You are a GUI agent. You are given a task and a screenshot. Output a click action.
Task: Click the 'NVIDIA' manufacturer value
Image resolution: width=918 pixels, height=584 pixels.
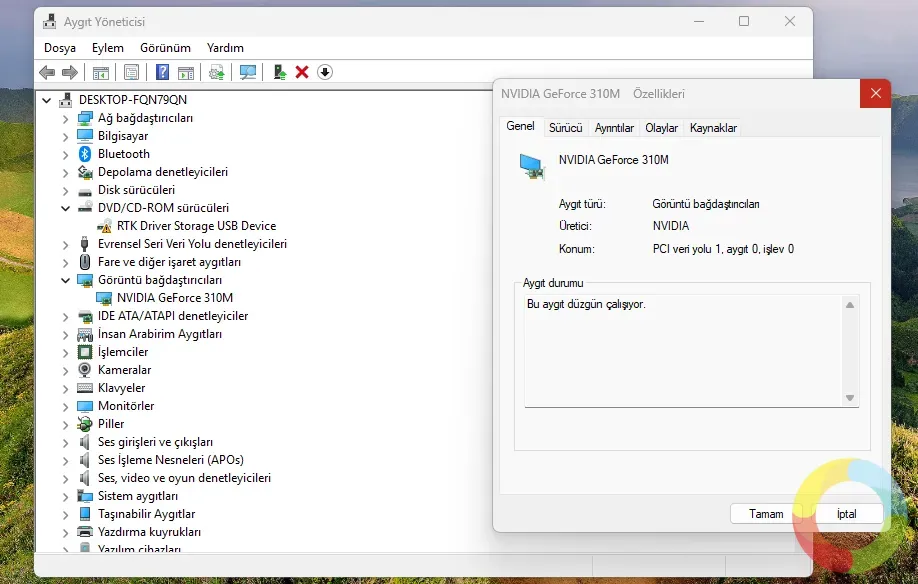coord(671,226)
